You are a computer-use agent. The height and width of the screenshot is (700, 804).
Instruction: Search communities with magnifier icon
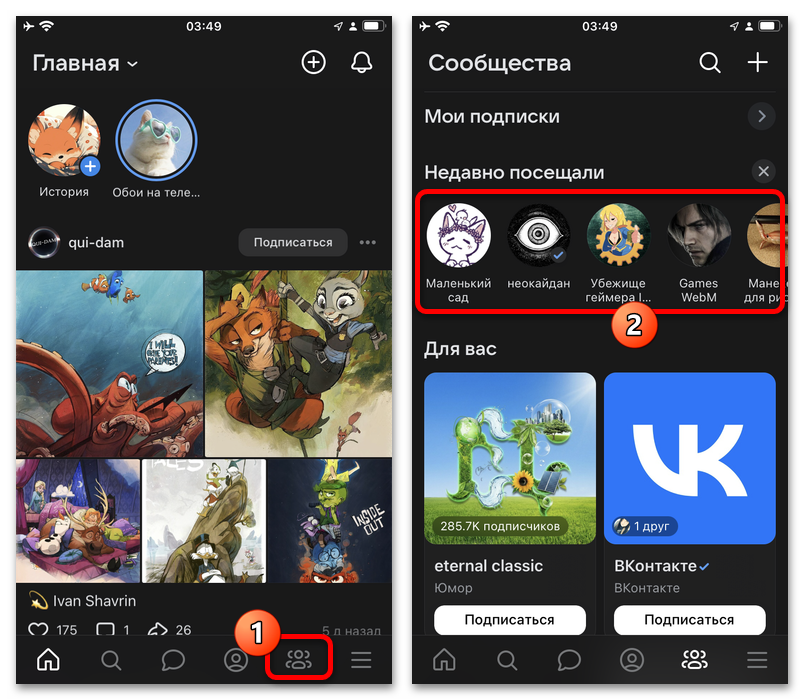pos(710,63)
